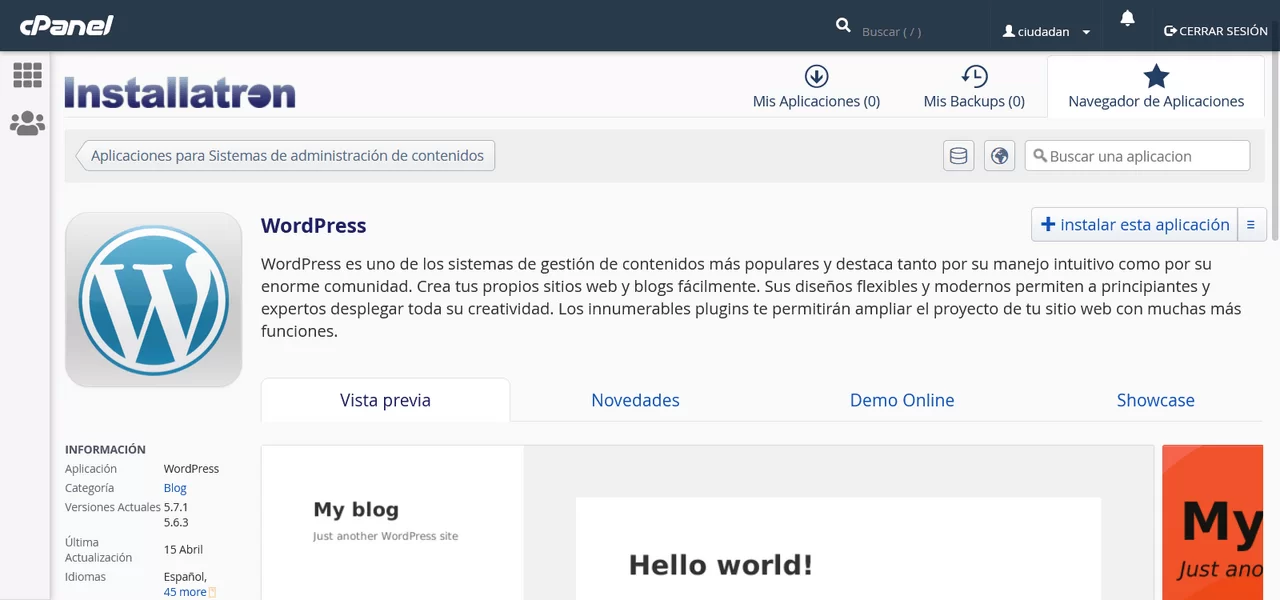This screenshot has width=1280, height=600.
Task: Select the Vista previa tab
Action: (x=385, y=400)
